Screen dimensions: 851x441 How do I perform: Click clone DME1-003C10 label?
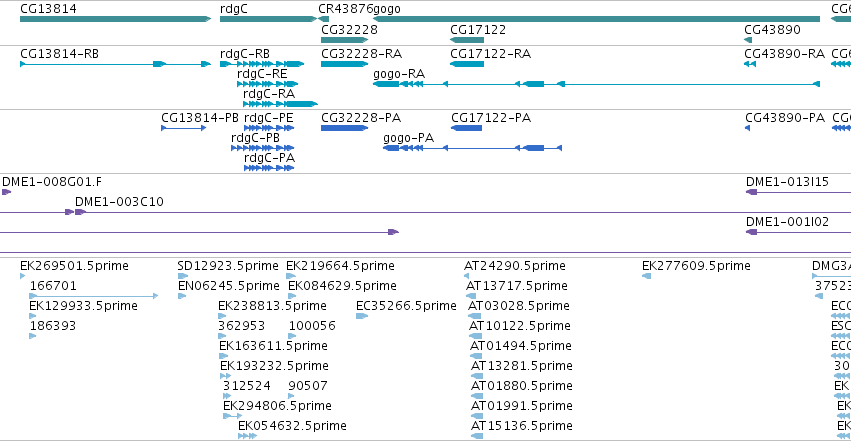pyautogui.click(x=119, y=202)
